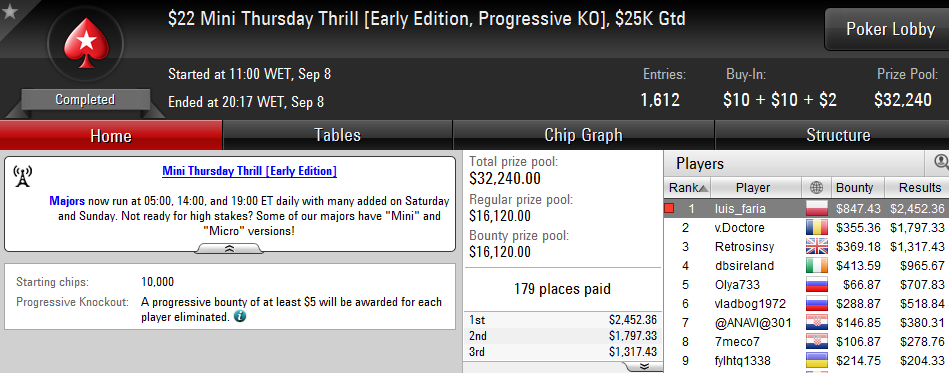Sort the list by the Rank column

[x=688, y=188]
